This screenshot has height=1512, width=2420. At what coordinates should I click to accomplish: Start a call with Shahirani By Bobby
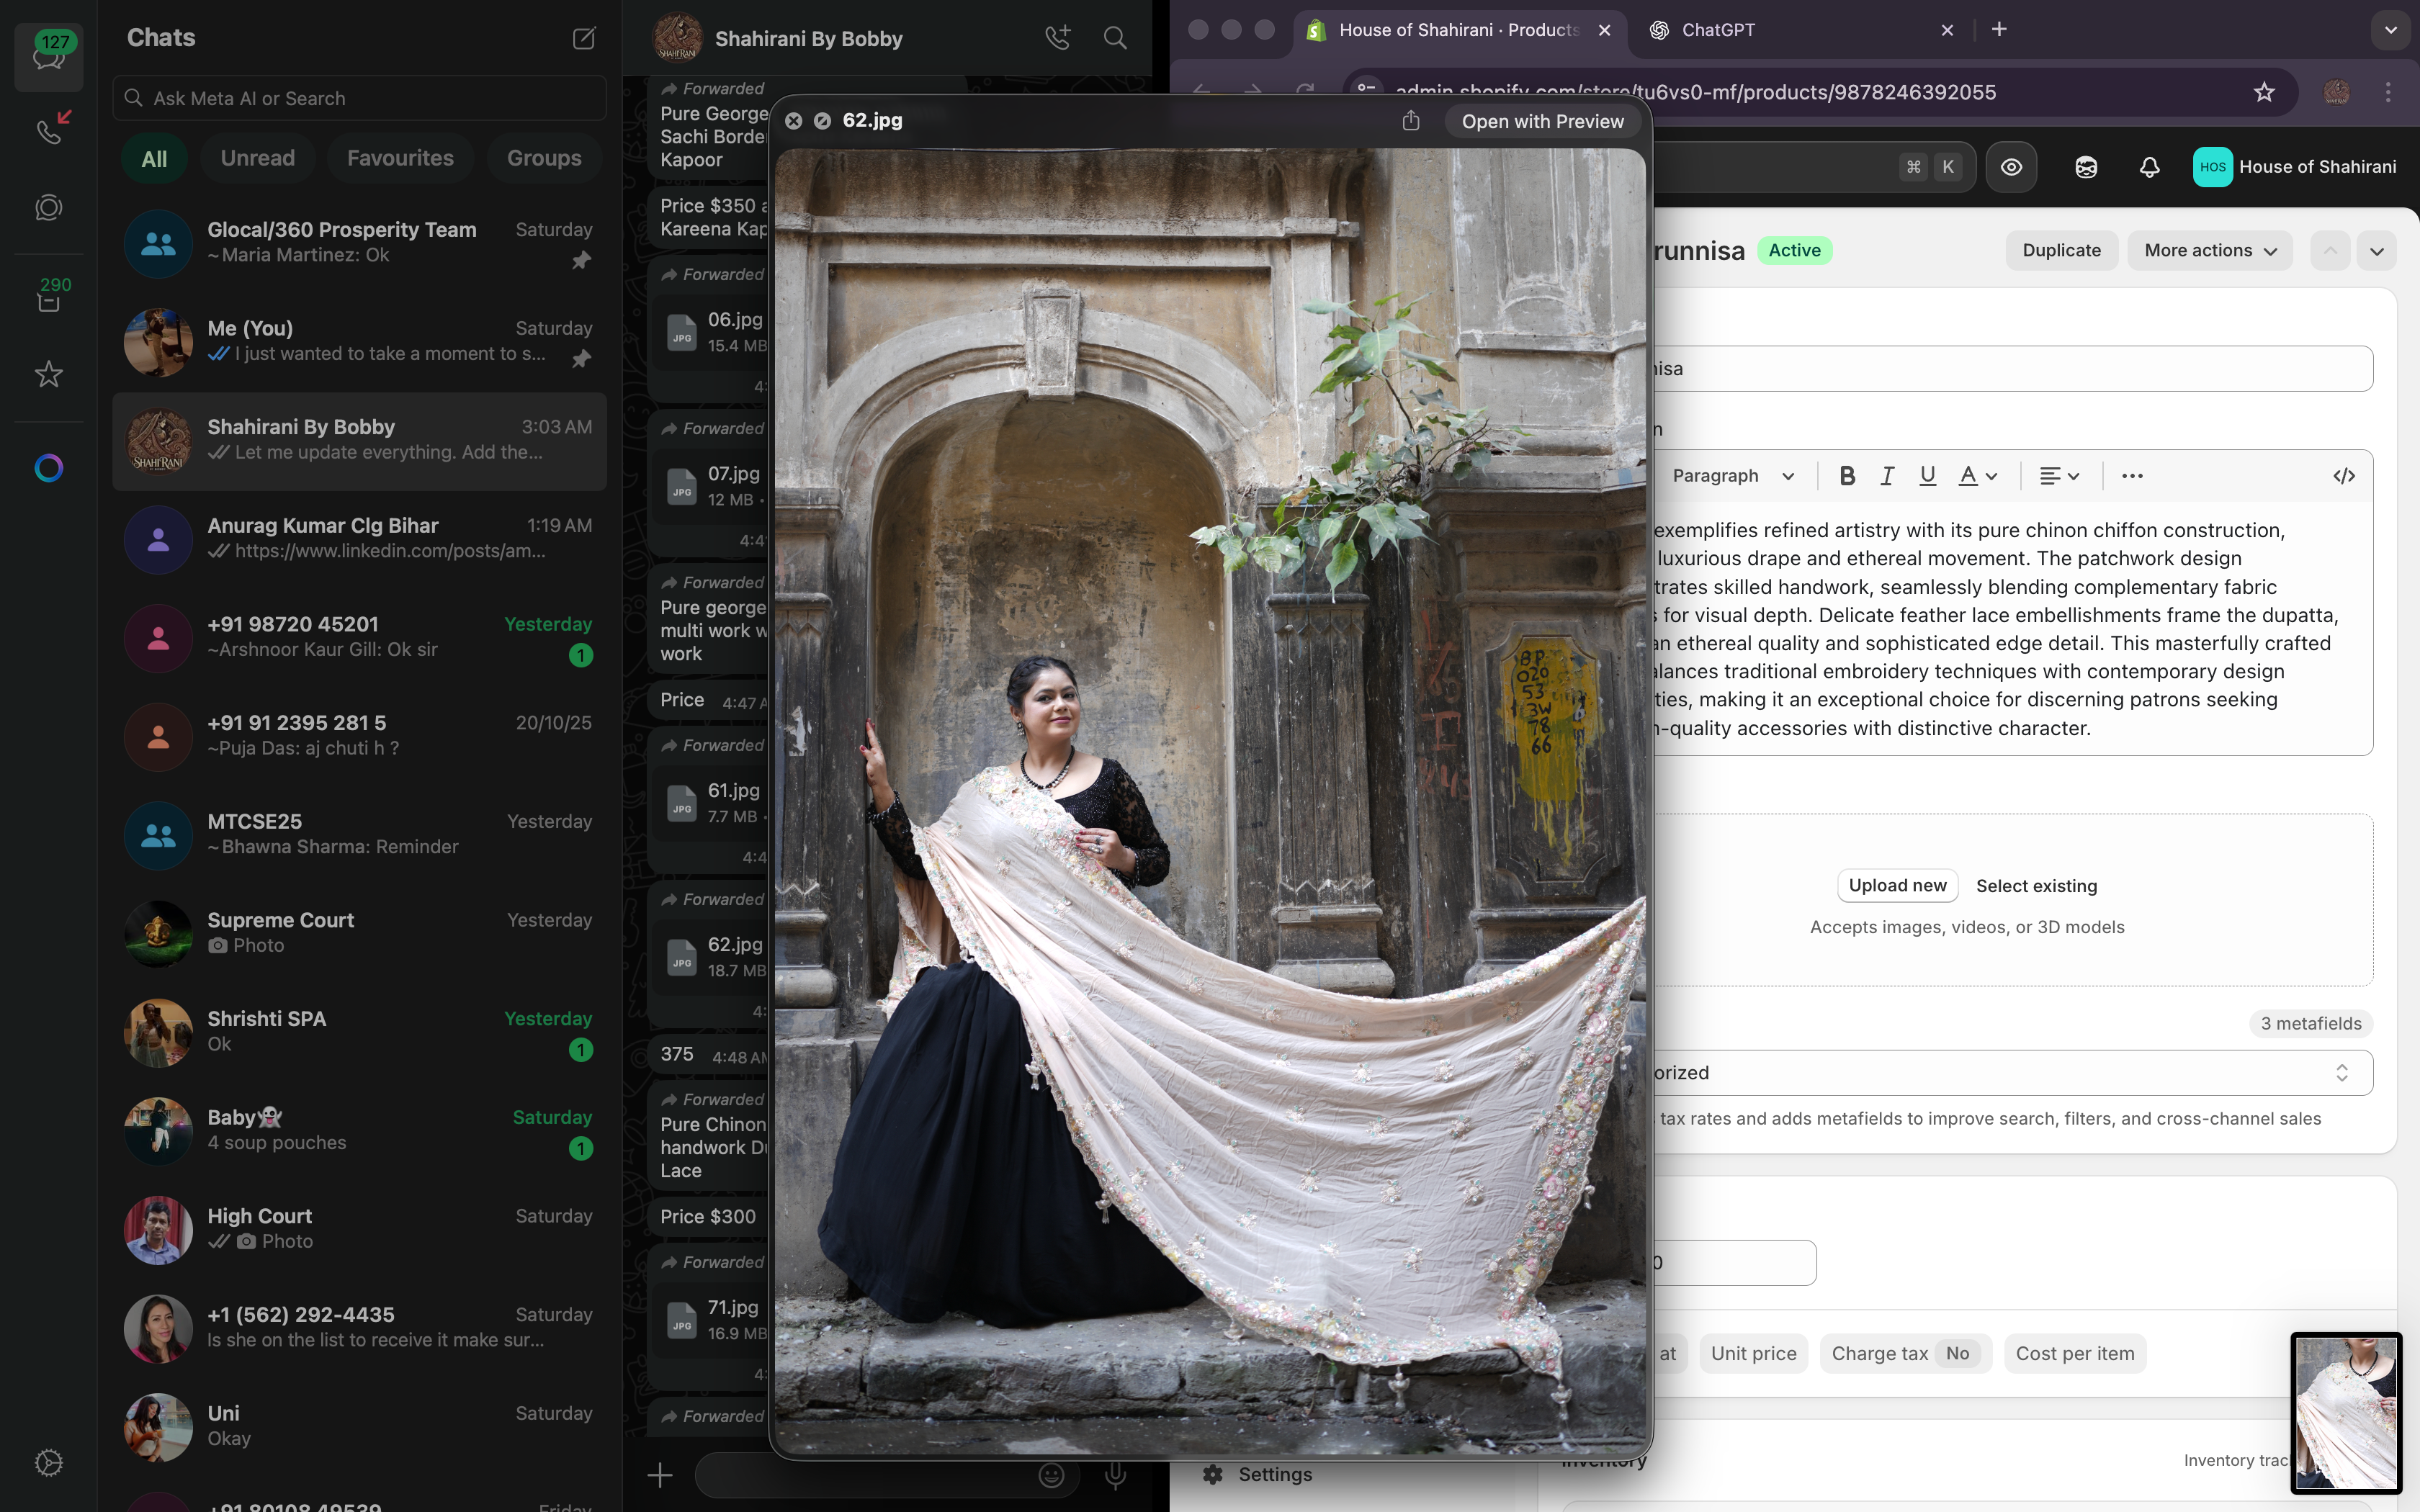click(x=1057, y=38)
